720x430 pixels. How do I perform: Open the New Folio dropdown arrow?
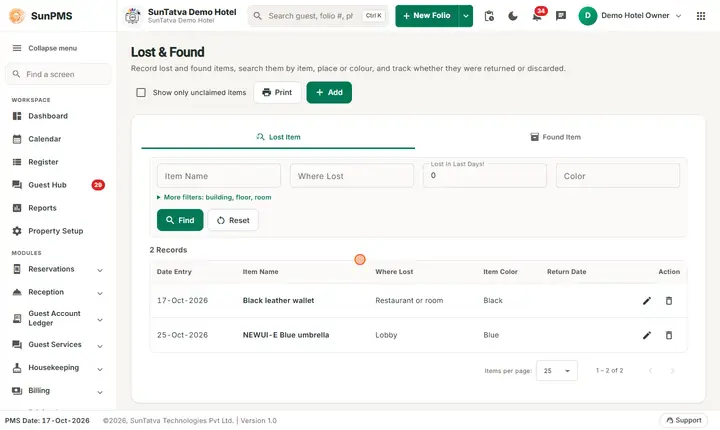point(466,16)
